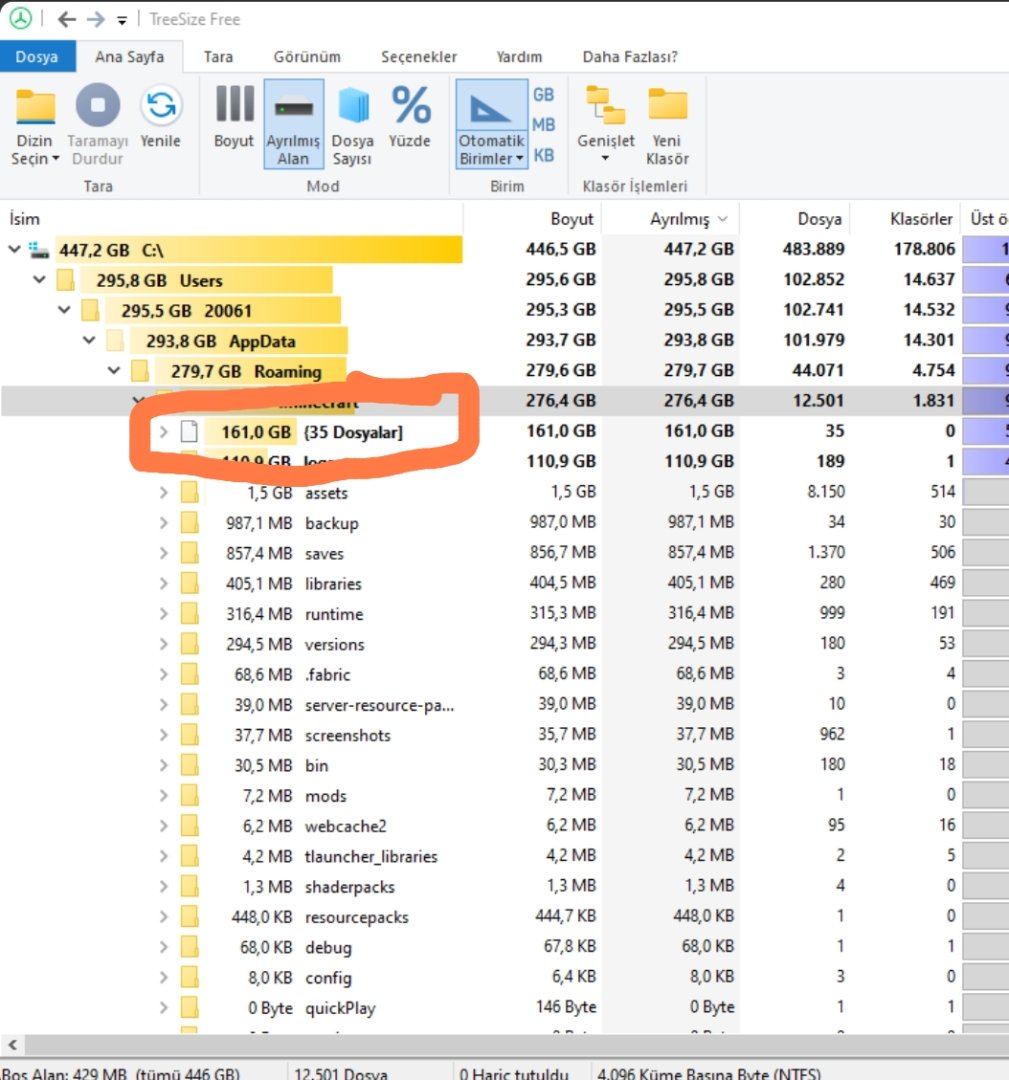The width and height of the screenshot is (1009, 1080).
Task: Open the Dosya menu
Action: coord(37,56)
